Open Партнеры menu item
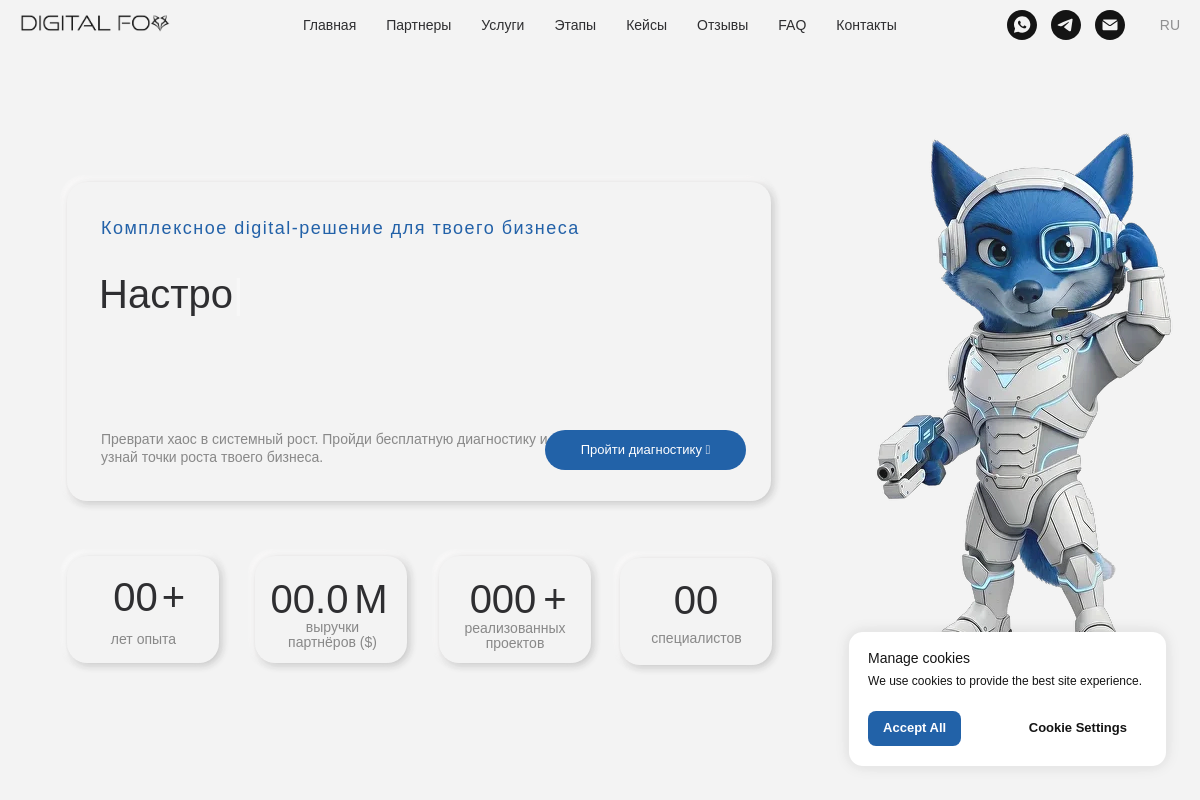 [x=418, y=25]
